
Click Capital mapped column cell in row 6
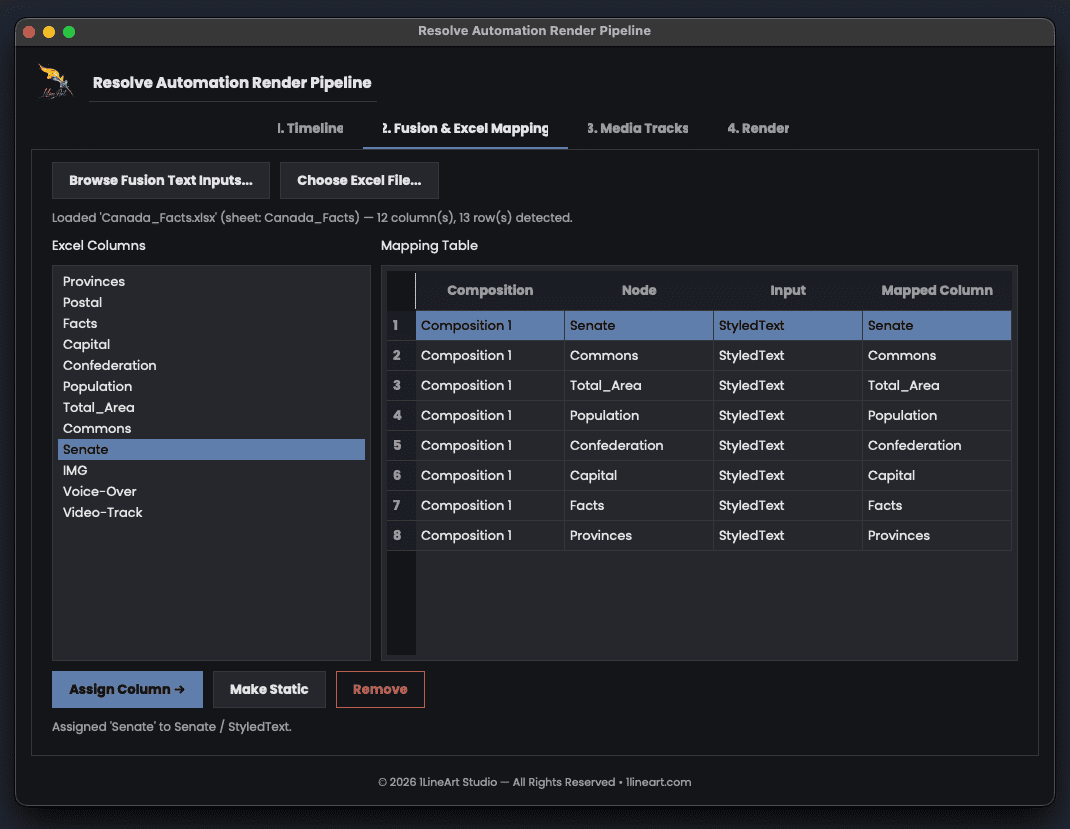pyautogui.click(x=937, y=476)
